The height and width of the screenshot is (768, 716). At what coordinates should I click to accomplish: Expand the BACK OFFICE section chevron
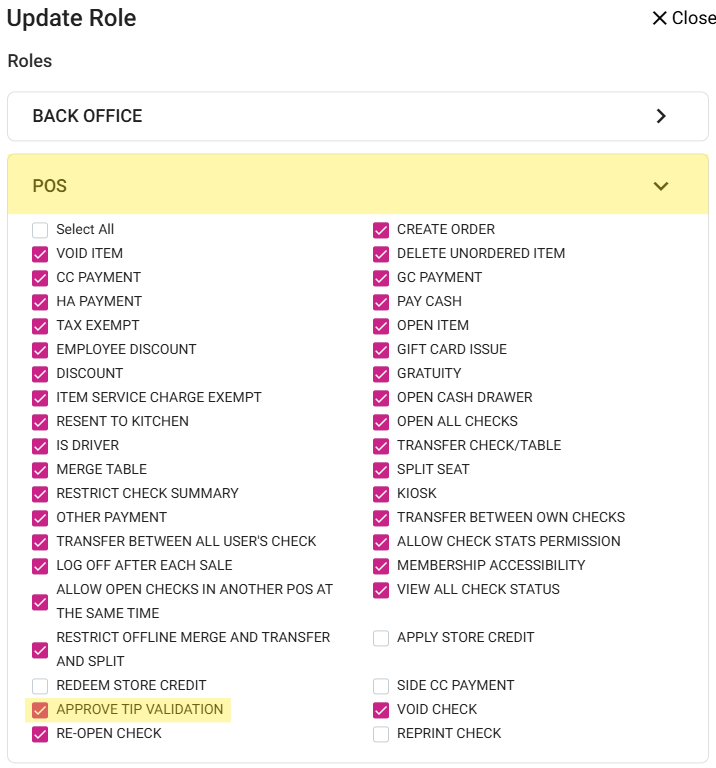pos(660,116)
